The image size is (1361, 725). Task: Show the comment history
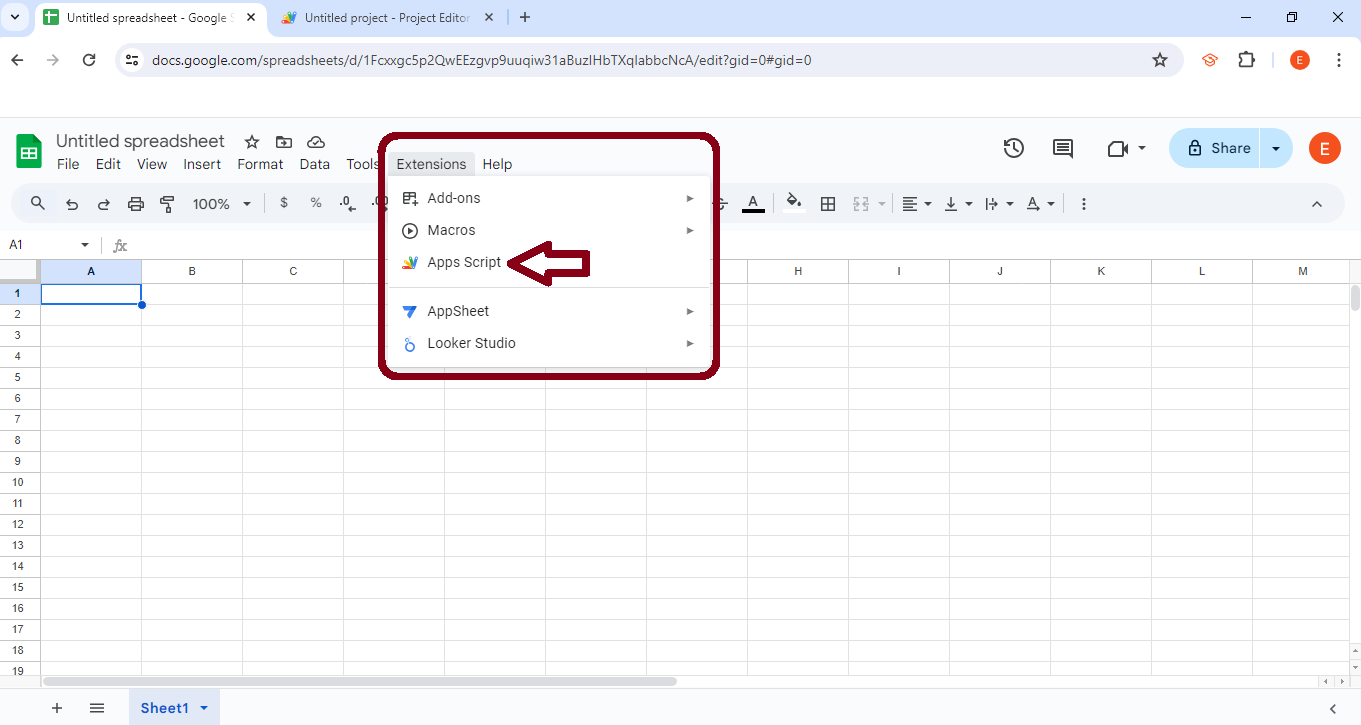1062,147
